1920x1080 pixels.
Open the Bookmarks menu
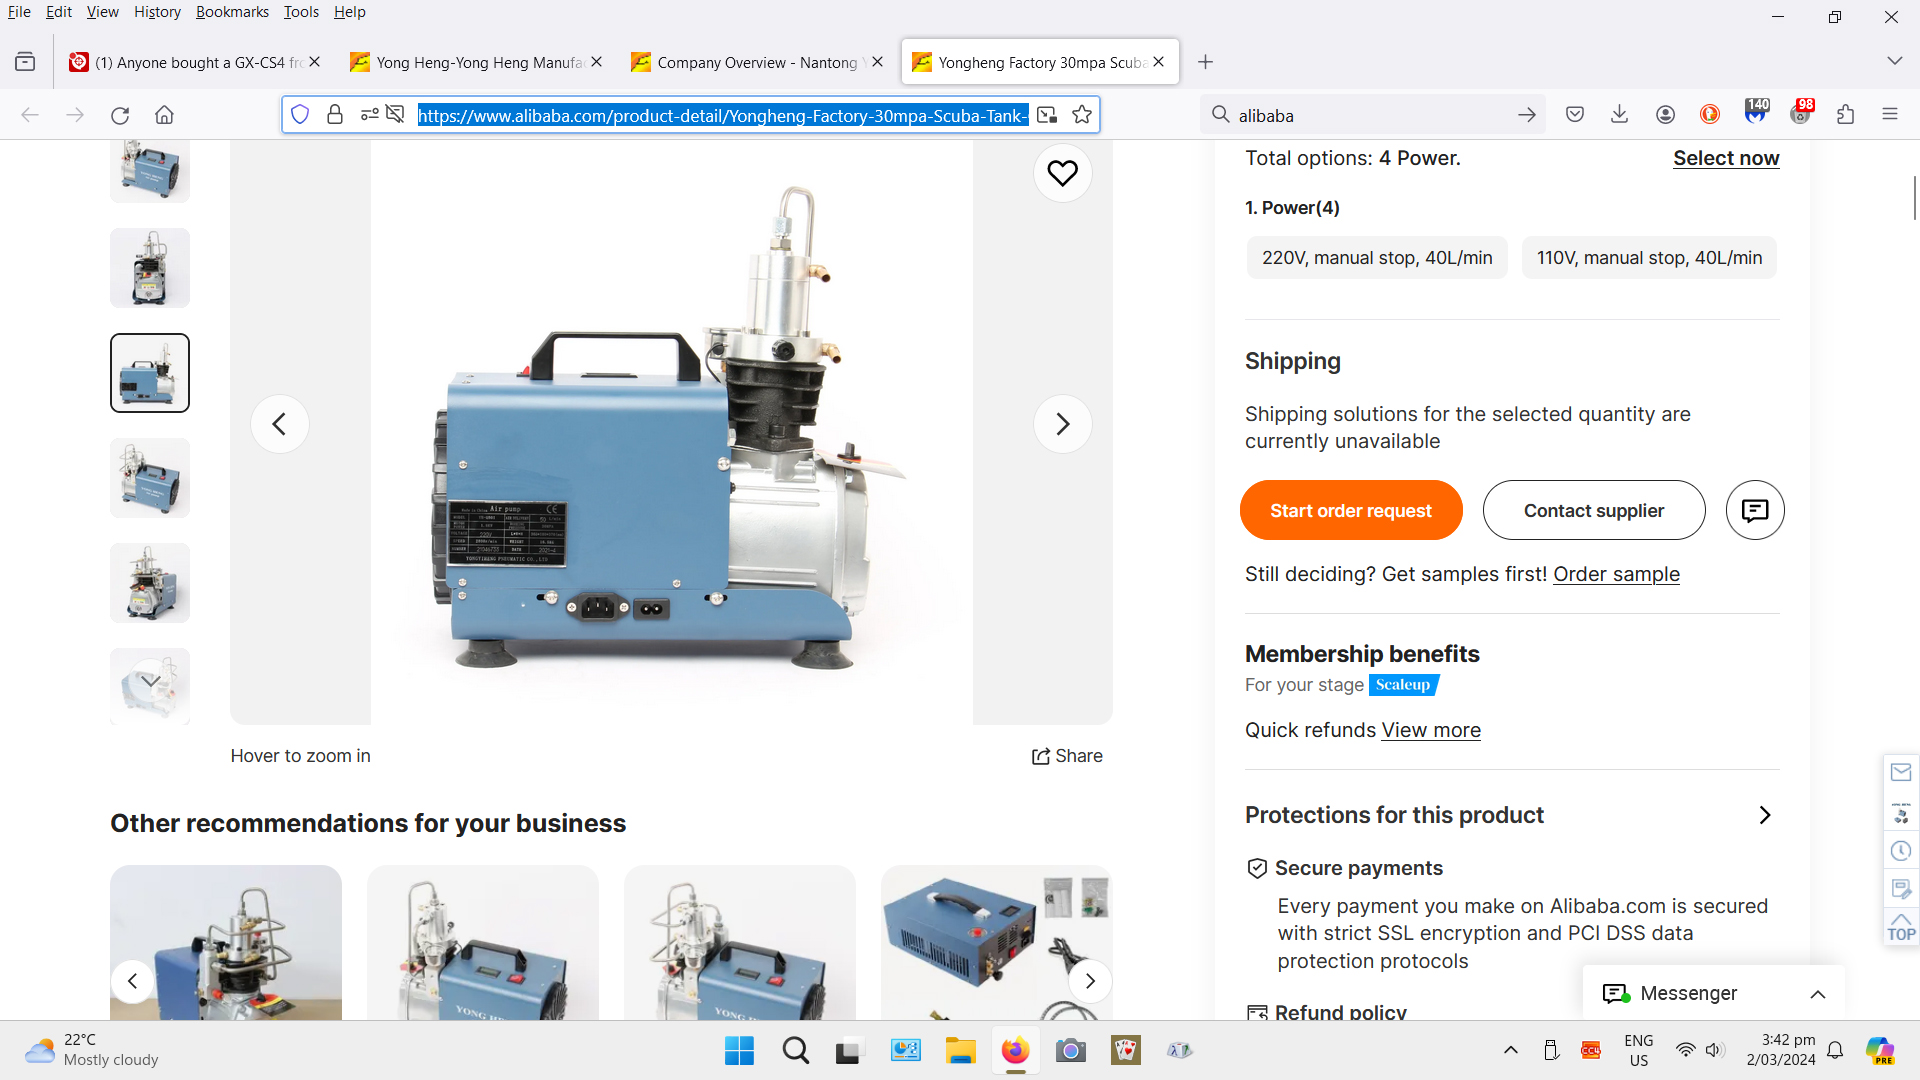click(232, 12)
